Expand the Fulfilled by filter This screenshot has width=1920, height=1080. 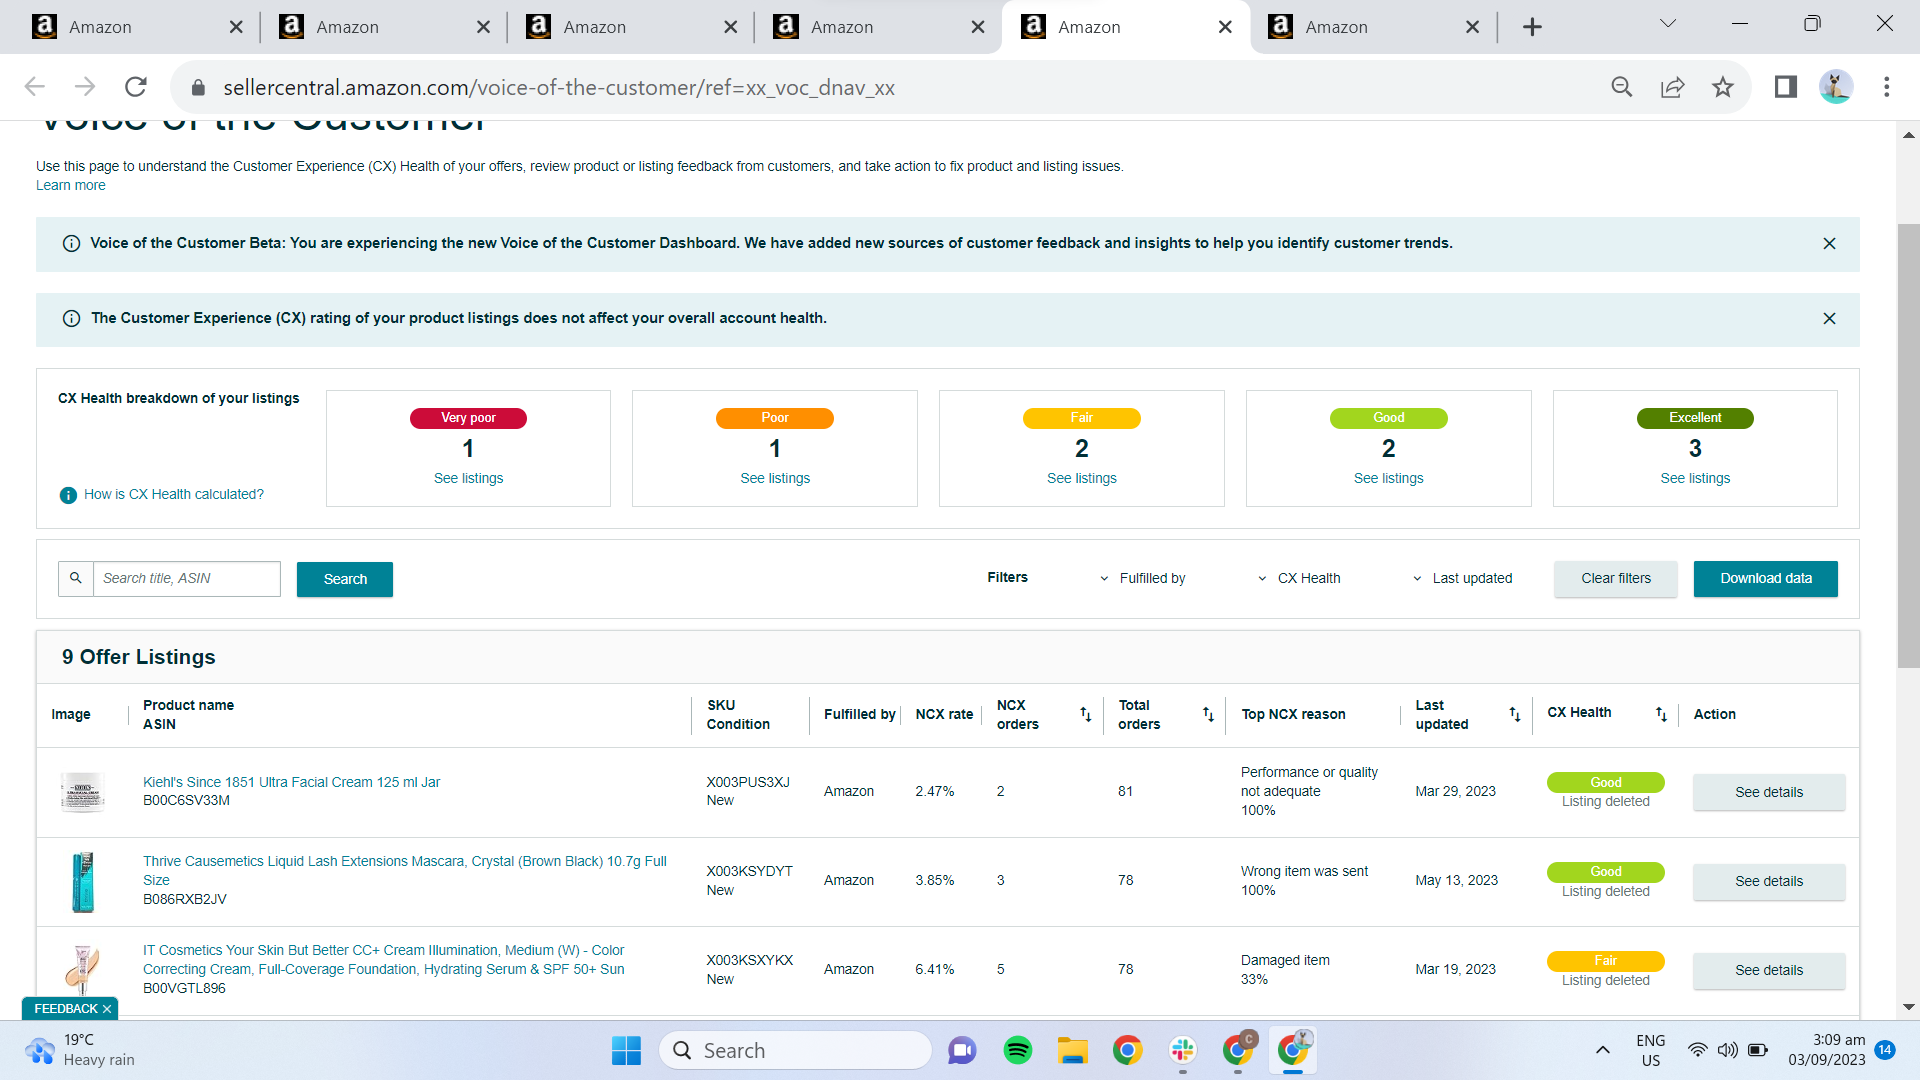pyautogui.click(x=1143, y=578)
